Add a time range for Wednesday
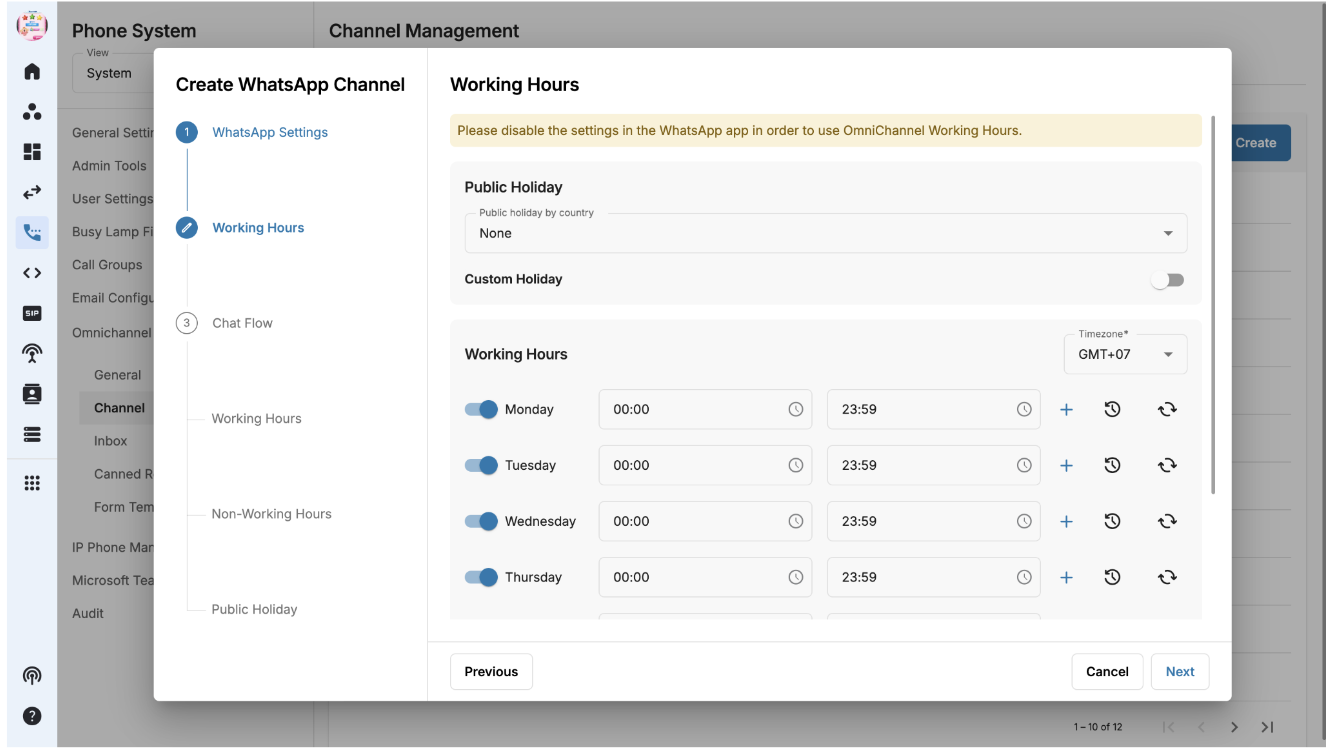This screenshot has width=1326, height=748. pyautogui.click(x=1066, y=522)
